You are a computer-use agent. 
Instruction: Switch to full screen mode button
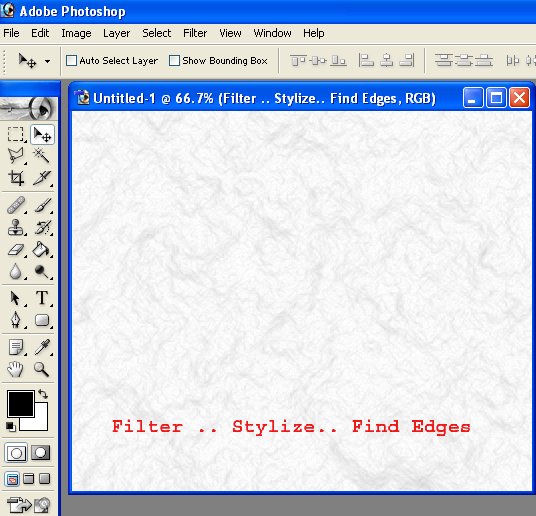pos(44,479)
